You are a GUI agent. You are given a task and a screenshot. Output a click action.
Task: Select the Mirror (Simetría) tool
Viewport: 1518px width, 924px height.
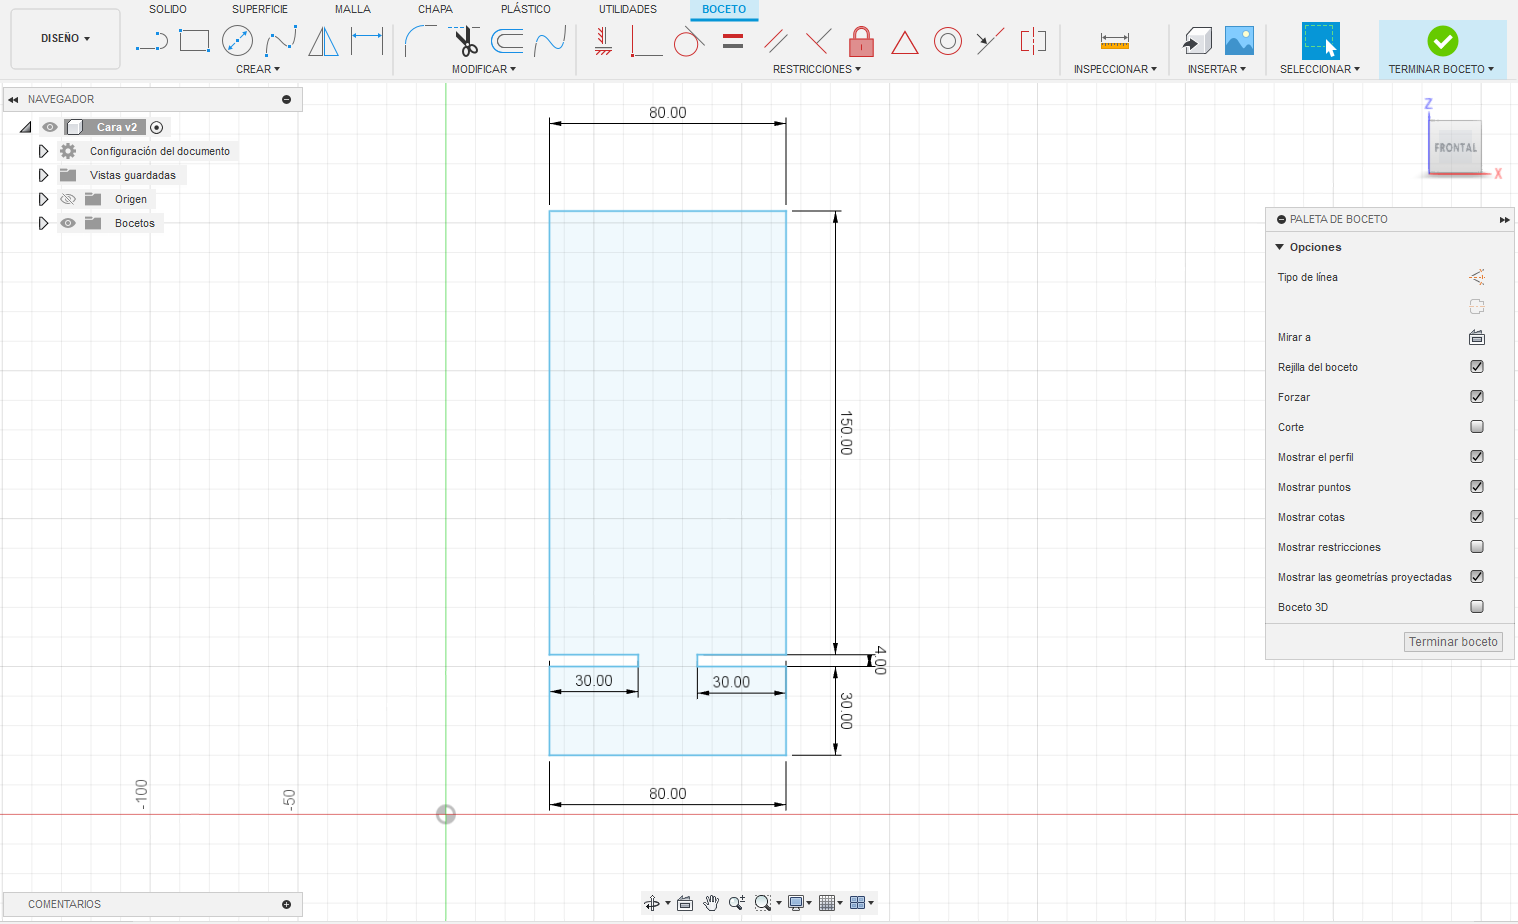point(324,41)
